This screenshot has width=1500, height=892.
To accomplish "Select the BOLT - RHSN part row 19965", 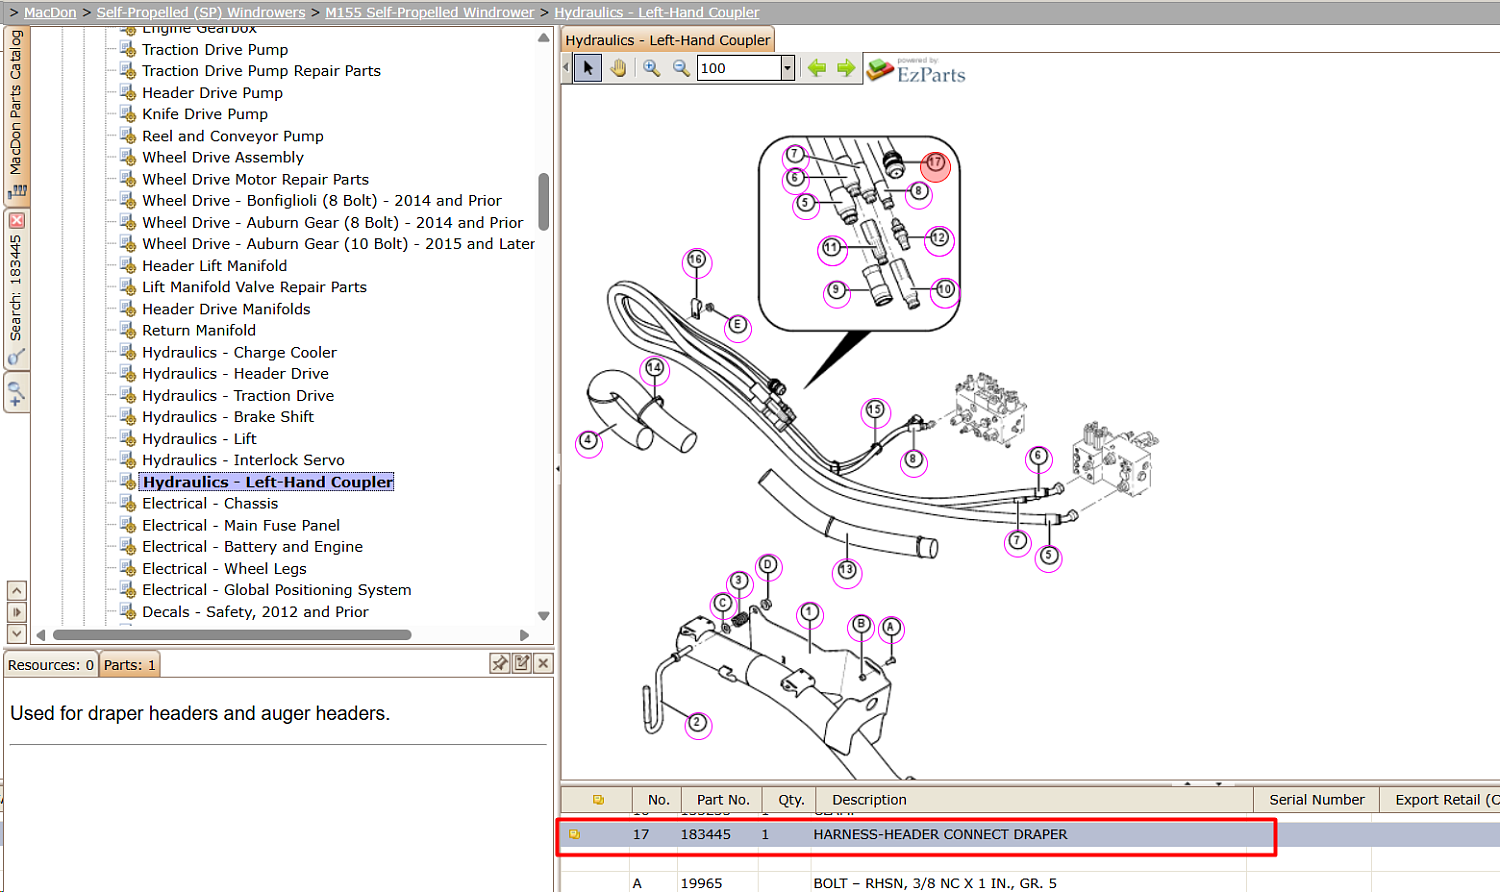I will point(1030,883).
